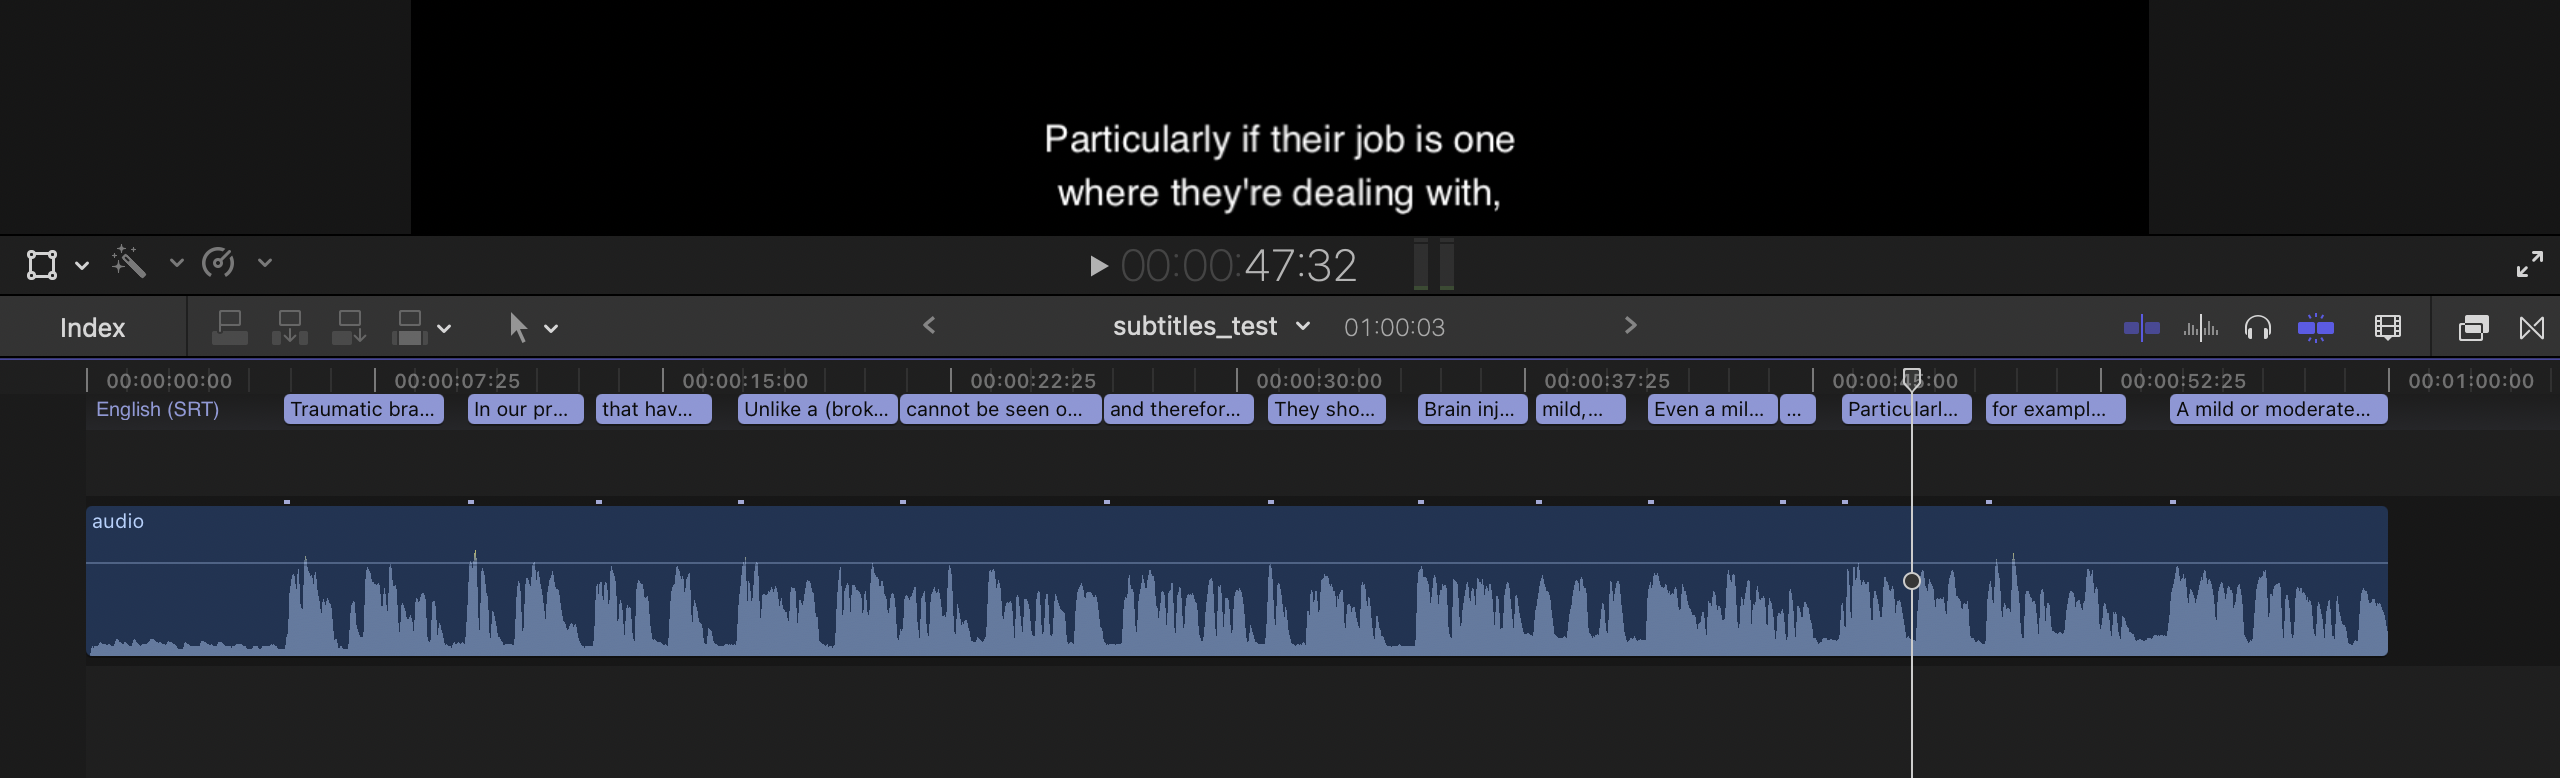Click the 00:00:15:00 ruler mark
This screenshot has width=2560, height=778.
[745, 381]
